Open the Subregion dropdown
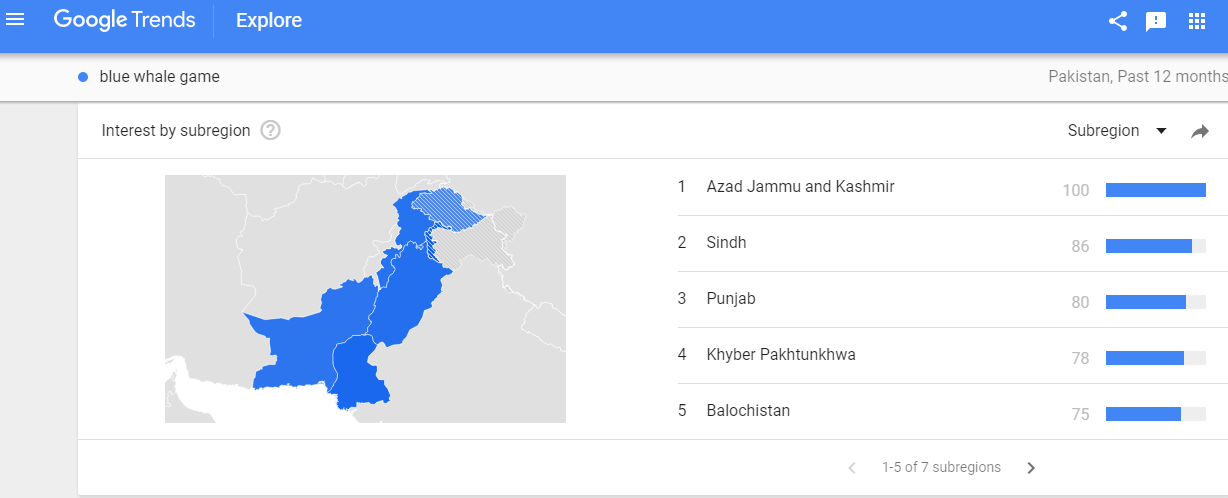 1117,131
